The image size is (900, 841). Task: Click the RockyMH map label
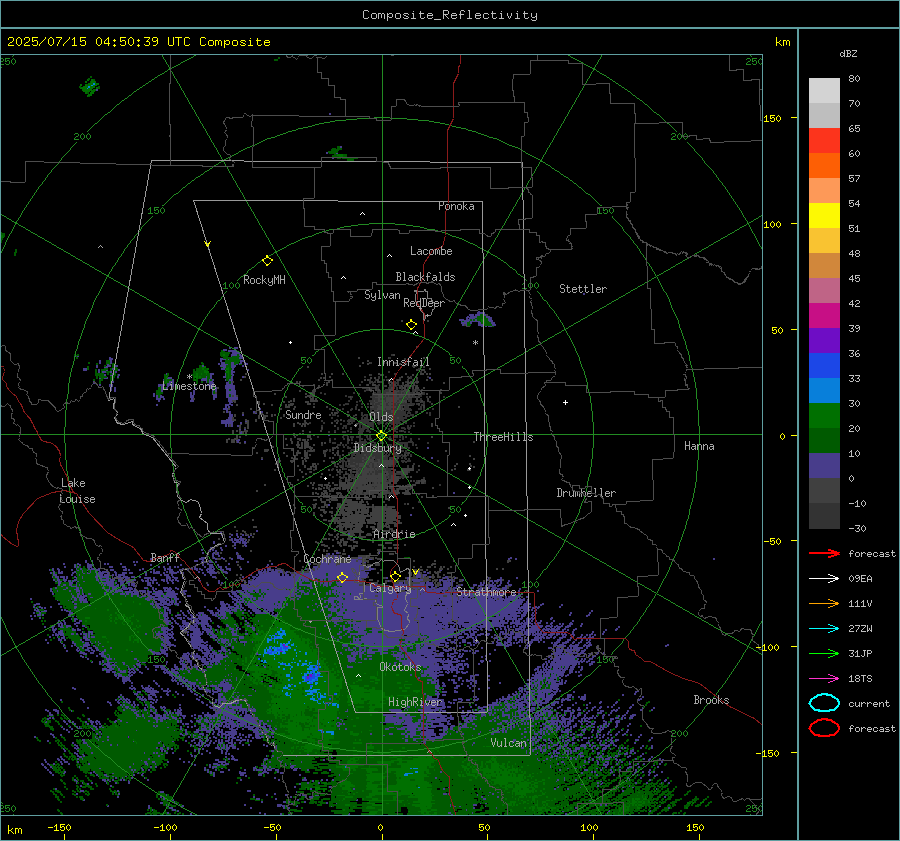[264, 280]
